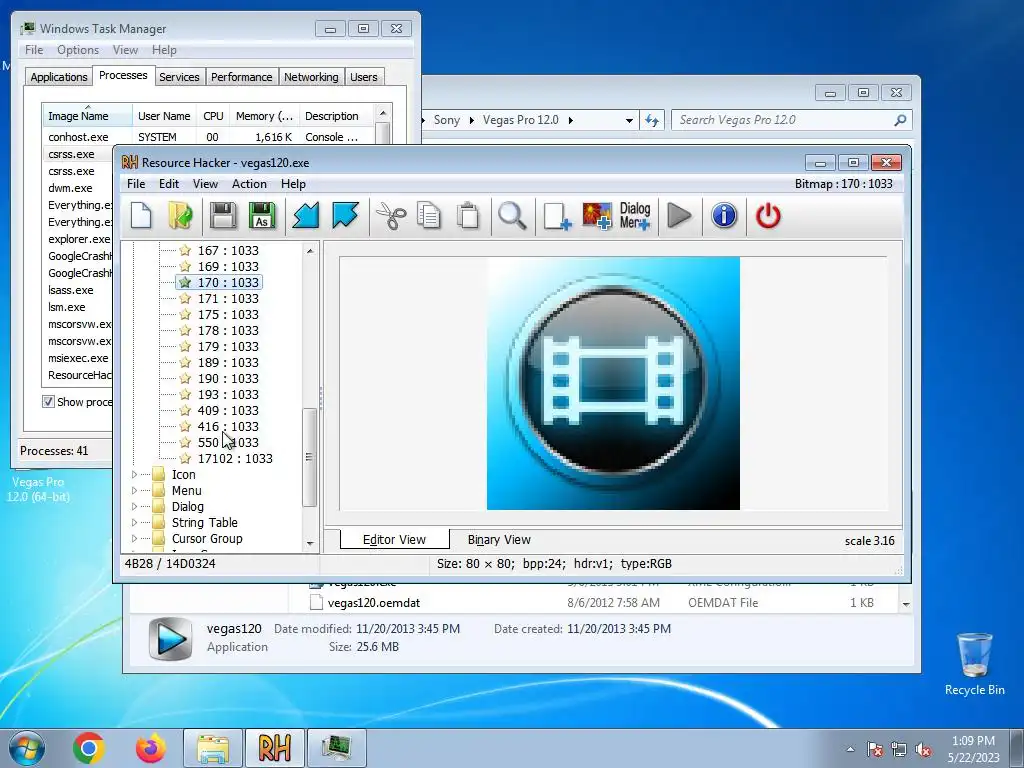Image resolution: width=1024 pixels, height=768 pixels.
Task: Click the Vegas Pro 12.0 breadcrumb
Action: (x=520, y=120)
